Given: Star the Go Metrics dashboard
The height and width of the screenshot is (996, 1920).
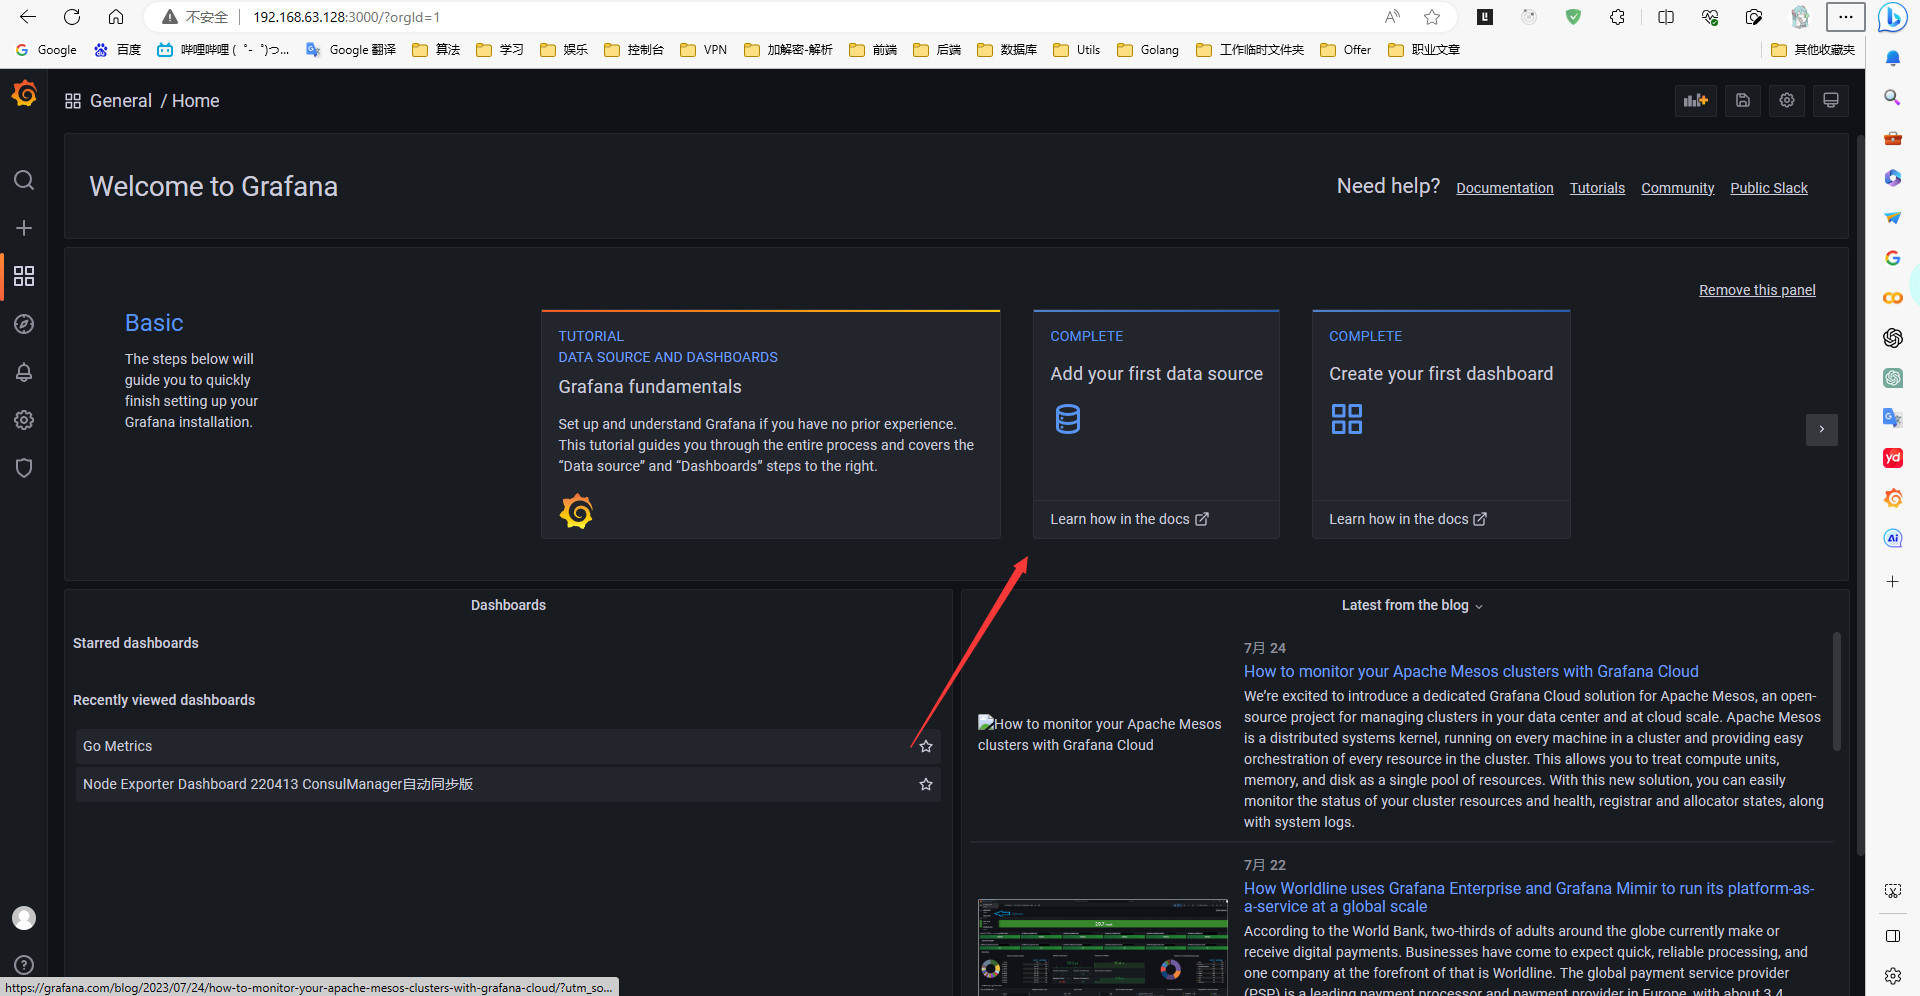Looking at the screenshot, I should click(x=926, y=746).
